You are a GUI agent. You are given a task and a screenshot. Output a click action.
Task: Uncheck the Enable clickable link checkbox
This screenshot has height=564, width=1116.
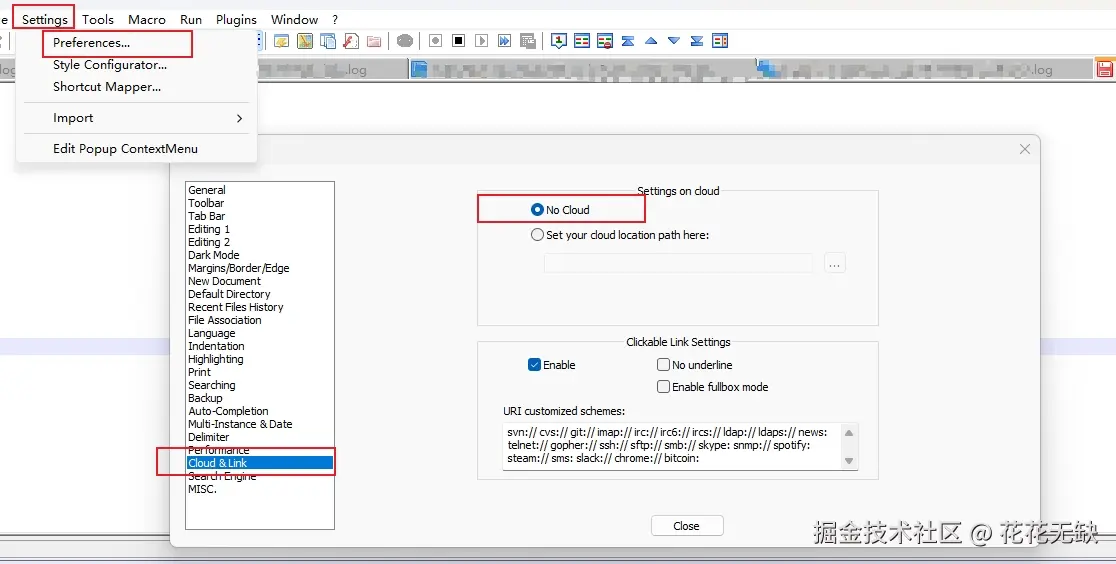pos(535,365)
